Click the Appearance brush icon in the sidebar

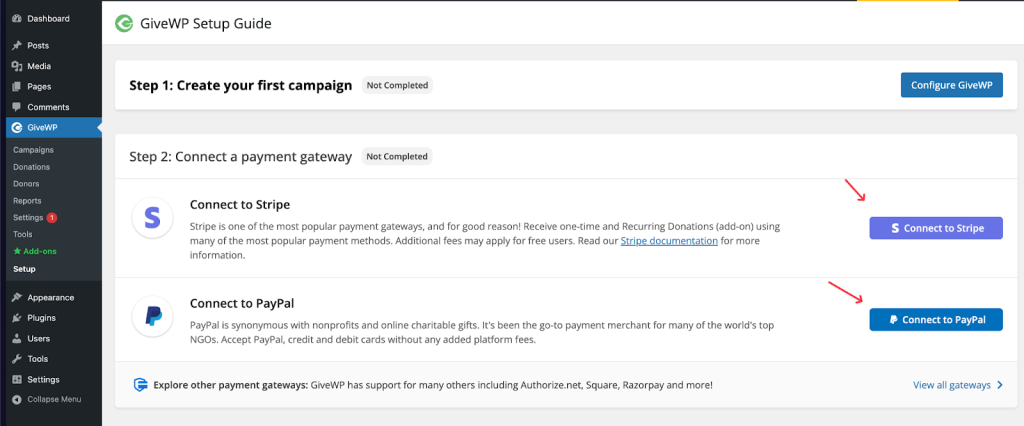[16, 297]
